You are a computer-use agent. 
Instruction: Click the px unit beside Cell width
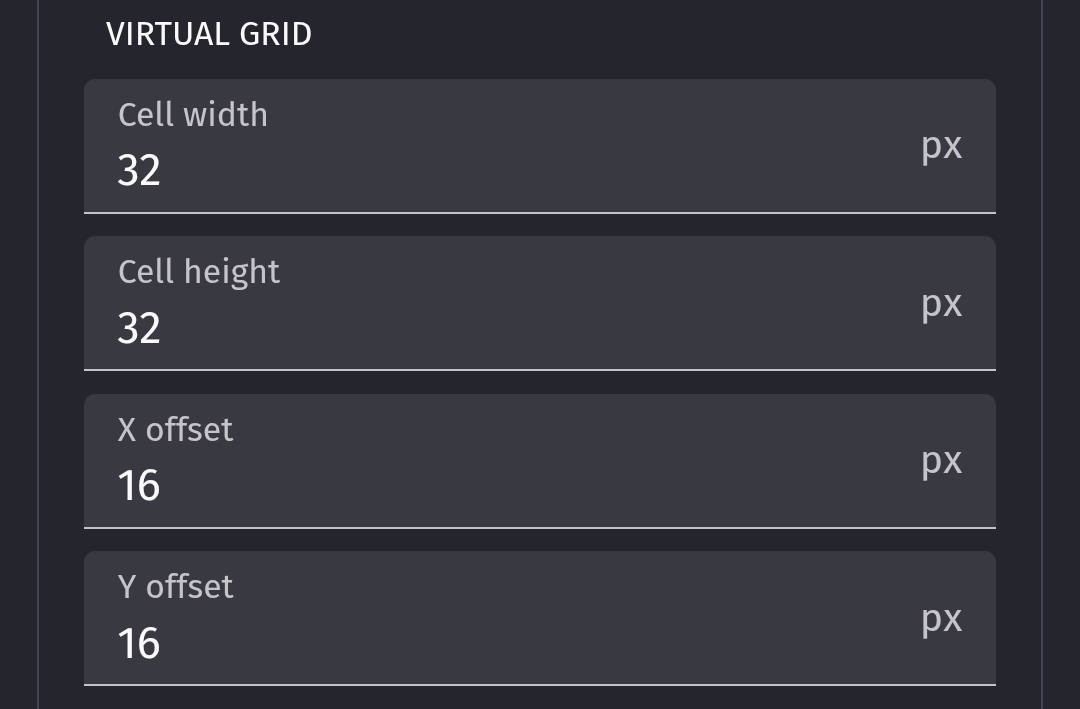[941, 146]
